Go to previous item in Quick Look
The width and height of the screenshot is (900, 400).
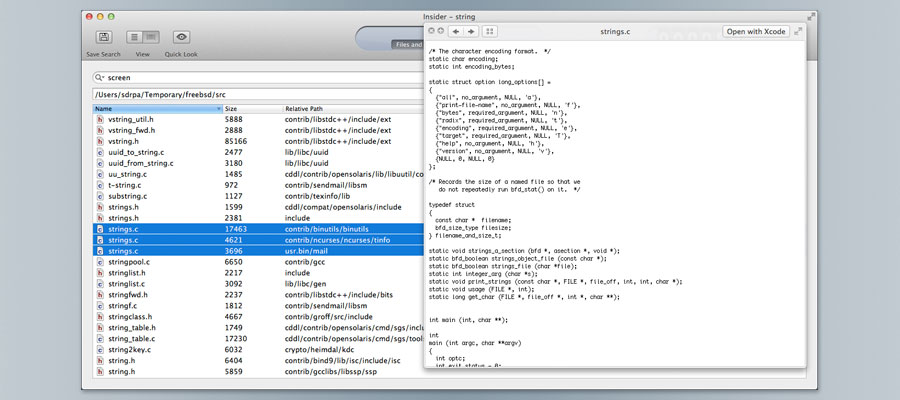456,32
